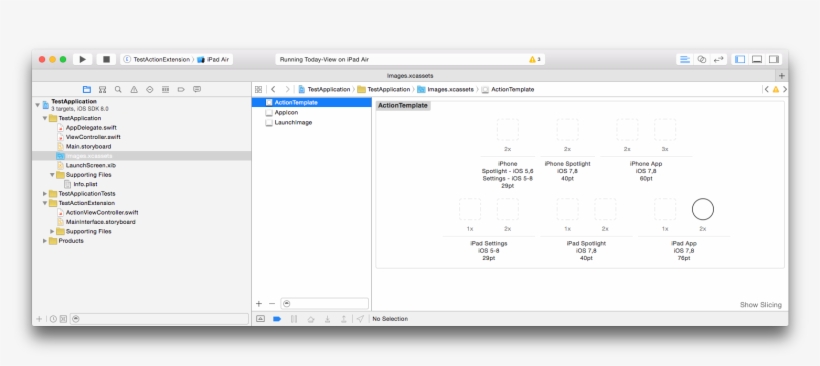Go back in editor history
The height and width of the screenshot is (366, 820).
click(273, 89)
